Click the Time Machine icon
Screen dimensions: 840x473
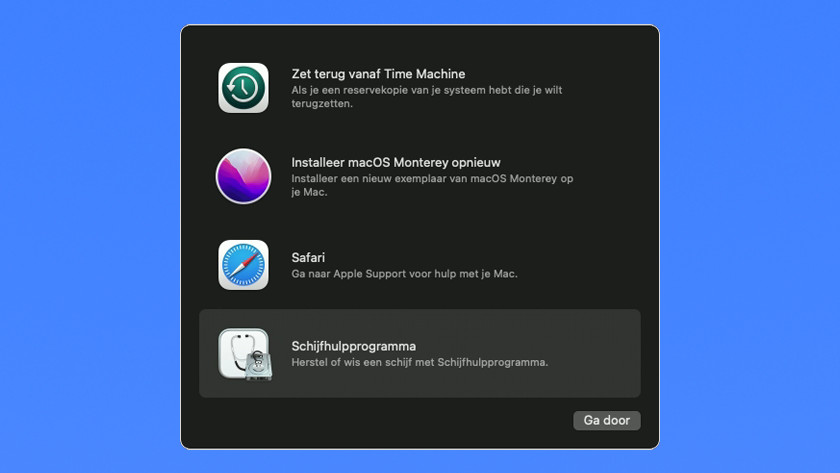[243, 88]
